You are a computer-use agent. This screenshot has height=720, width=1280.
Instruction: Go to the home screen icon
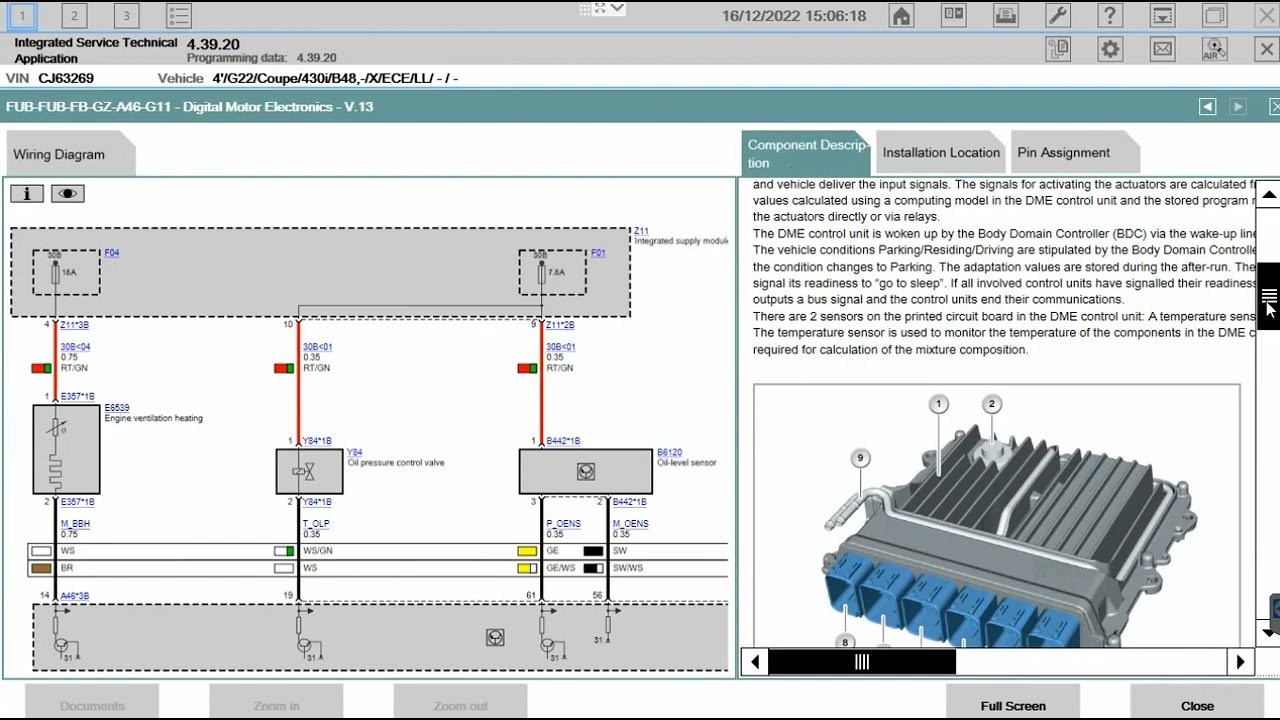click(901, 16)
